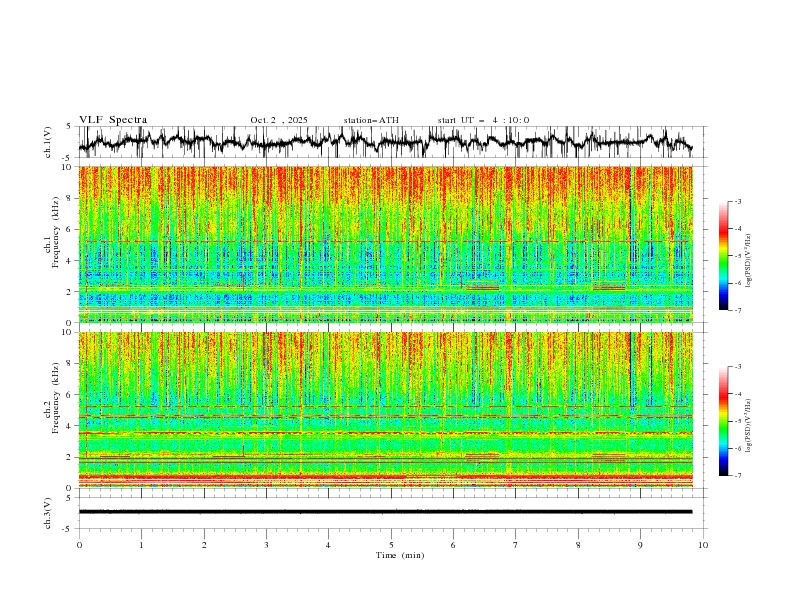Viewport: 792px width, 612px height.
Task: Click the ch.2 spectrogram panel
Action: (x=386, y=410)
